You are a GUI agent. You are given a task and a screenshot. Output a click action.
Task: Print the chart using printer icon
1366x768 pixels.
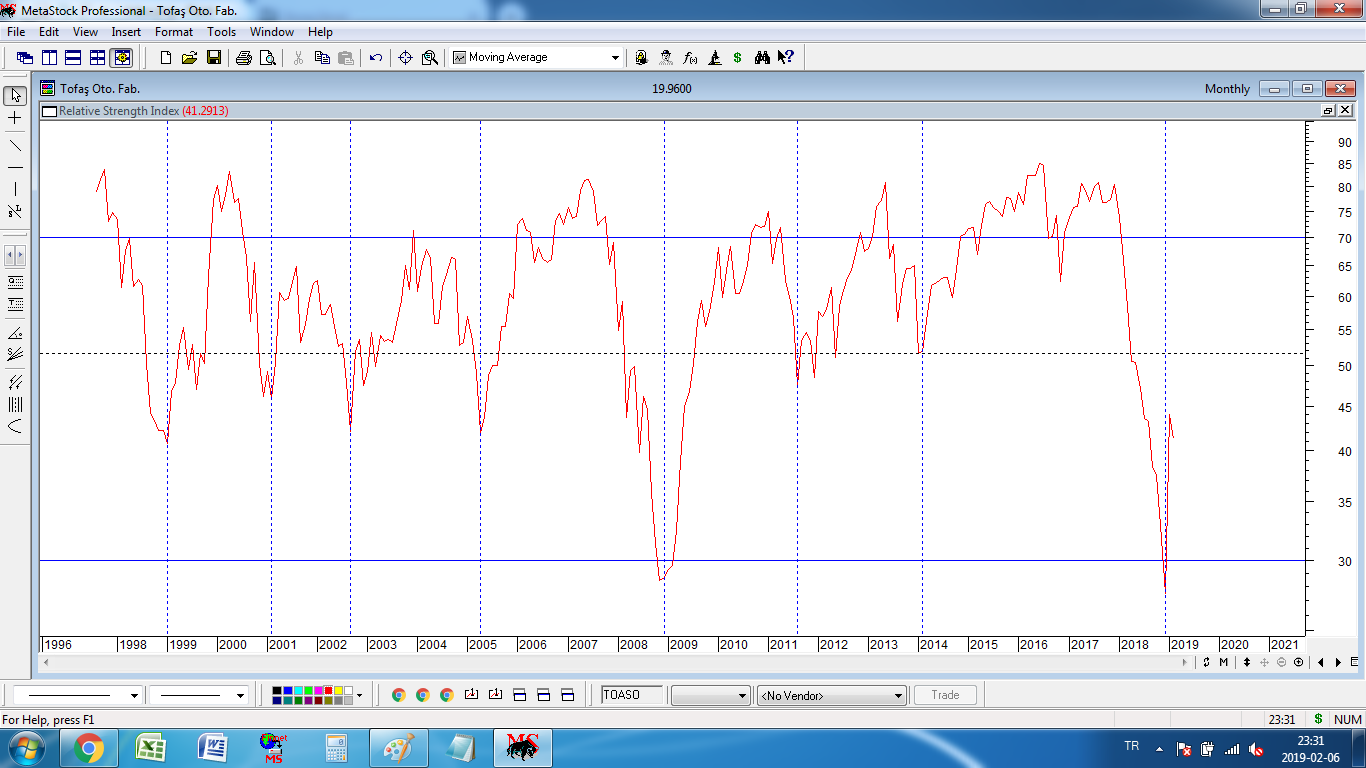[x=243, y=58]
